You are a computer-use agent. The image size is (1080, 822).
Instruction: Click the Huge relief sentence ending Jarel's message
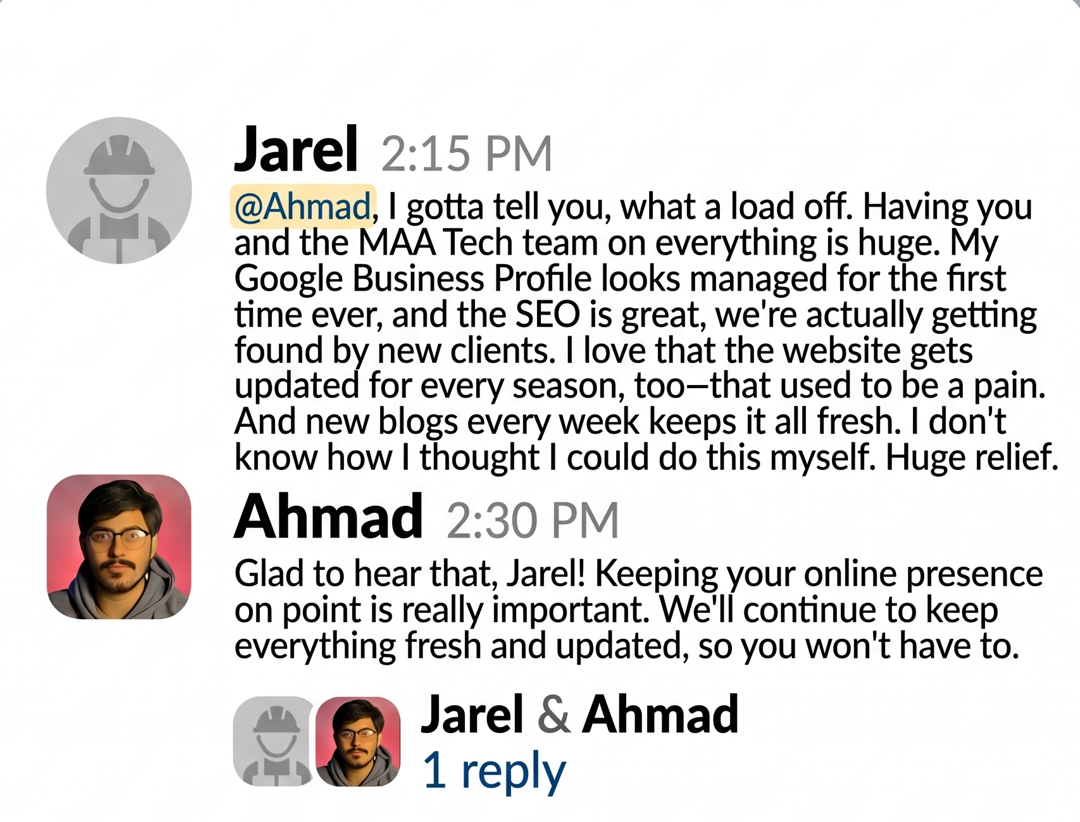tap(971, 458)
